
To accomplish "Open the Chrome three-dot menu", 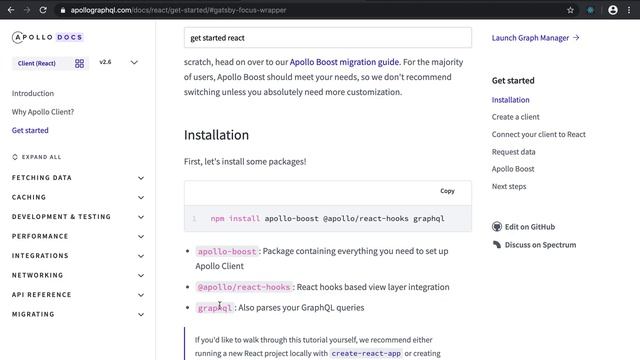I will (629, 10).
